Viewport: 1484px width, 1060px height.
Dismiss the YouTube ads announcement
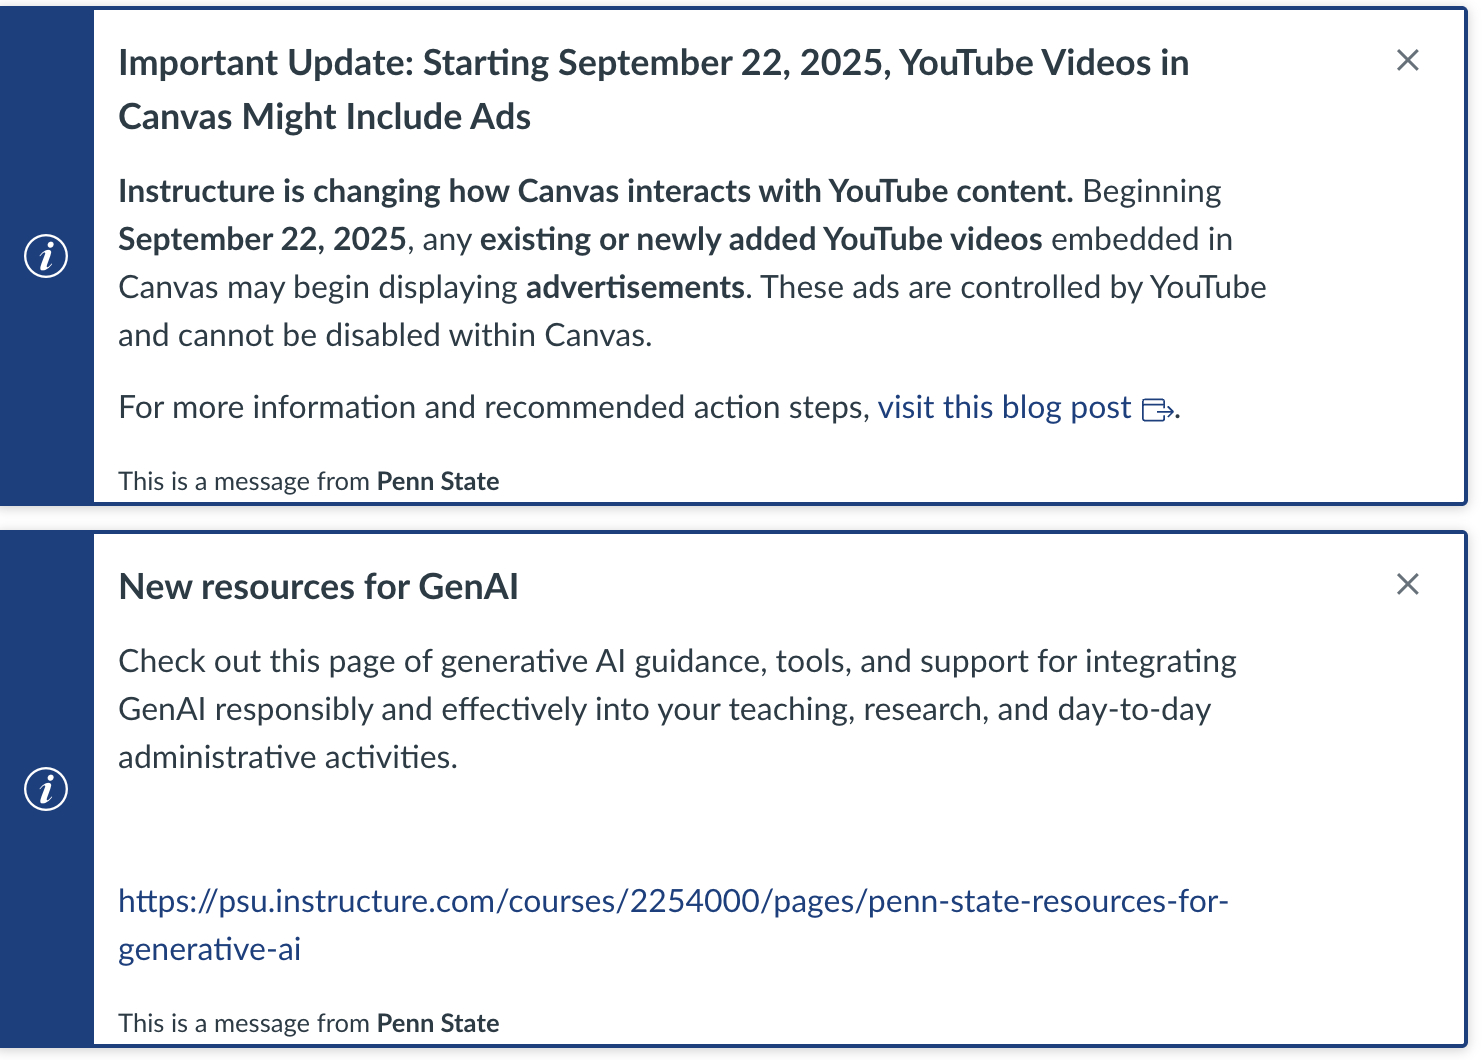(x=1407, y=61)
